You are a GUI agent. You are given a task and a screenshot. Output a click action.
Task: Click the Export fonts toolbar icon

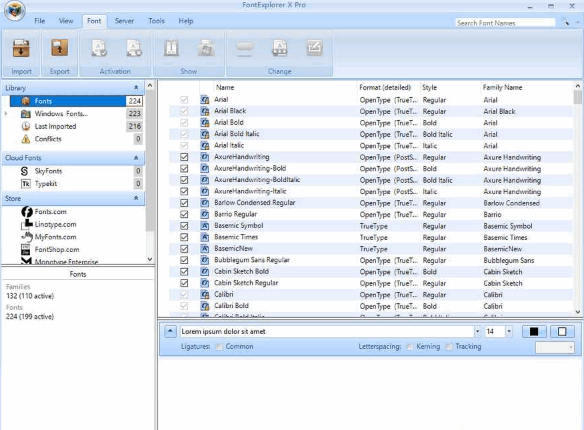(x=60, y=48)
